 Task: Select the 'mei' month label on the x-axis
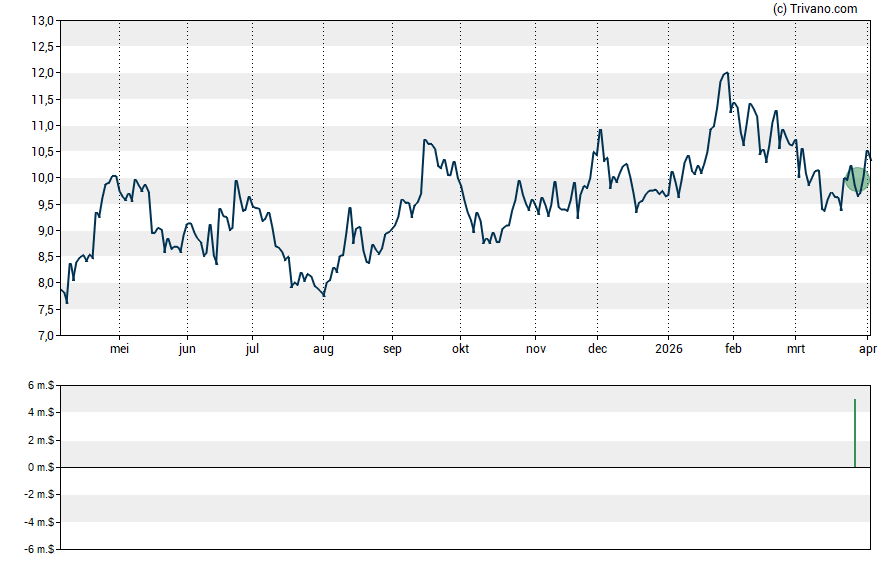[119, 349]
